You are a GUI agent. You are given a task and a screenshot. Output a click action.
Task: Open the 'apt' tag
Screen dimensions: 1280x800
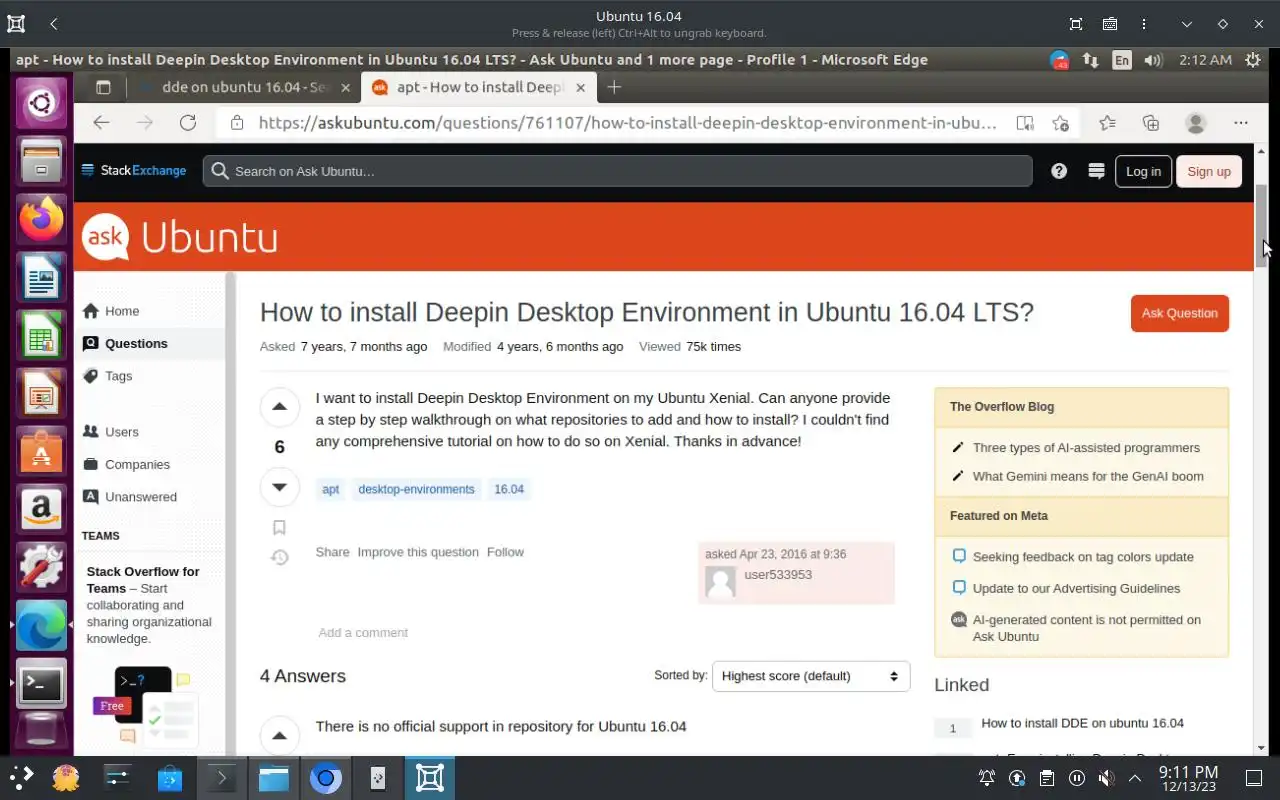(331, 489)
